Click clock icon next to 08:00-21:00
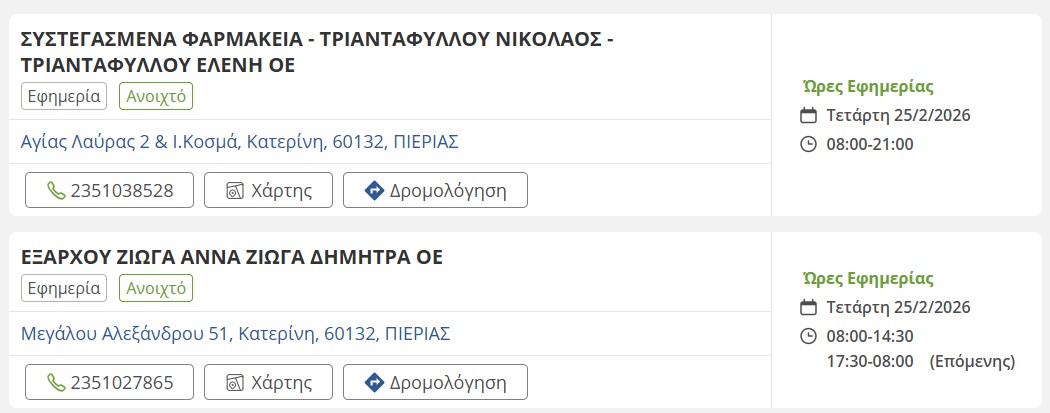1050x413 pixels. pyautogui.click(x=809, y=144)
